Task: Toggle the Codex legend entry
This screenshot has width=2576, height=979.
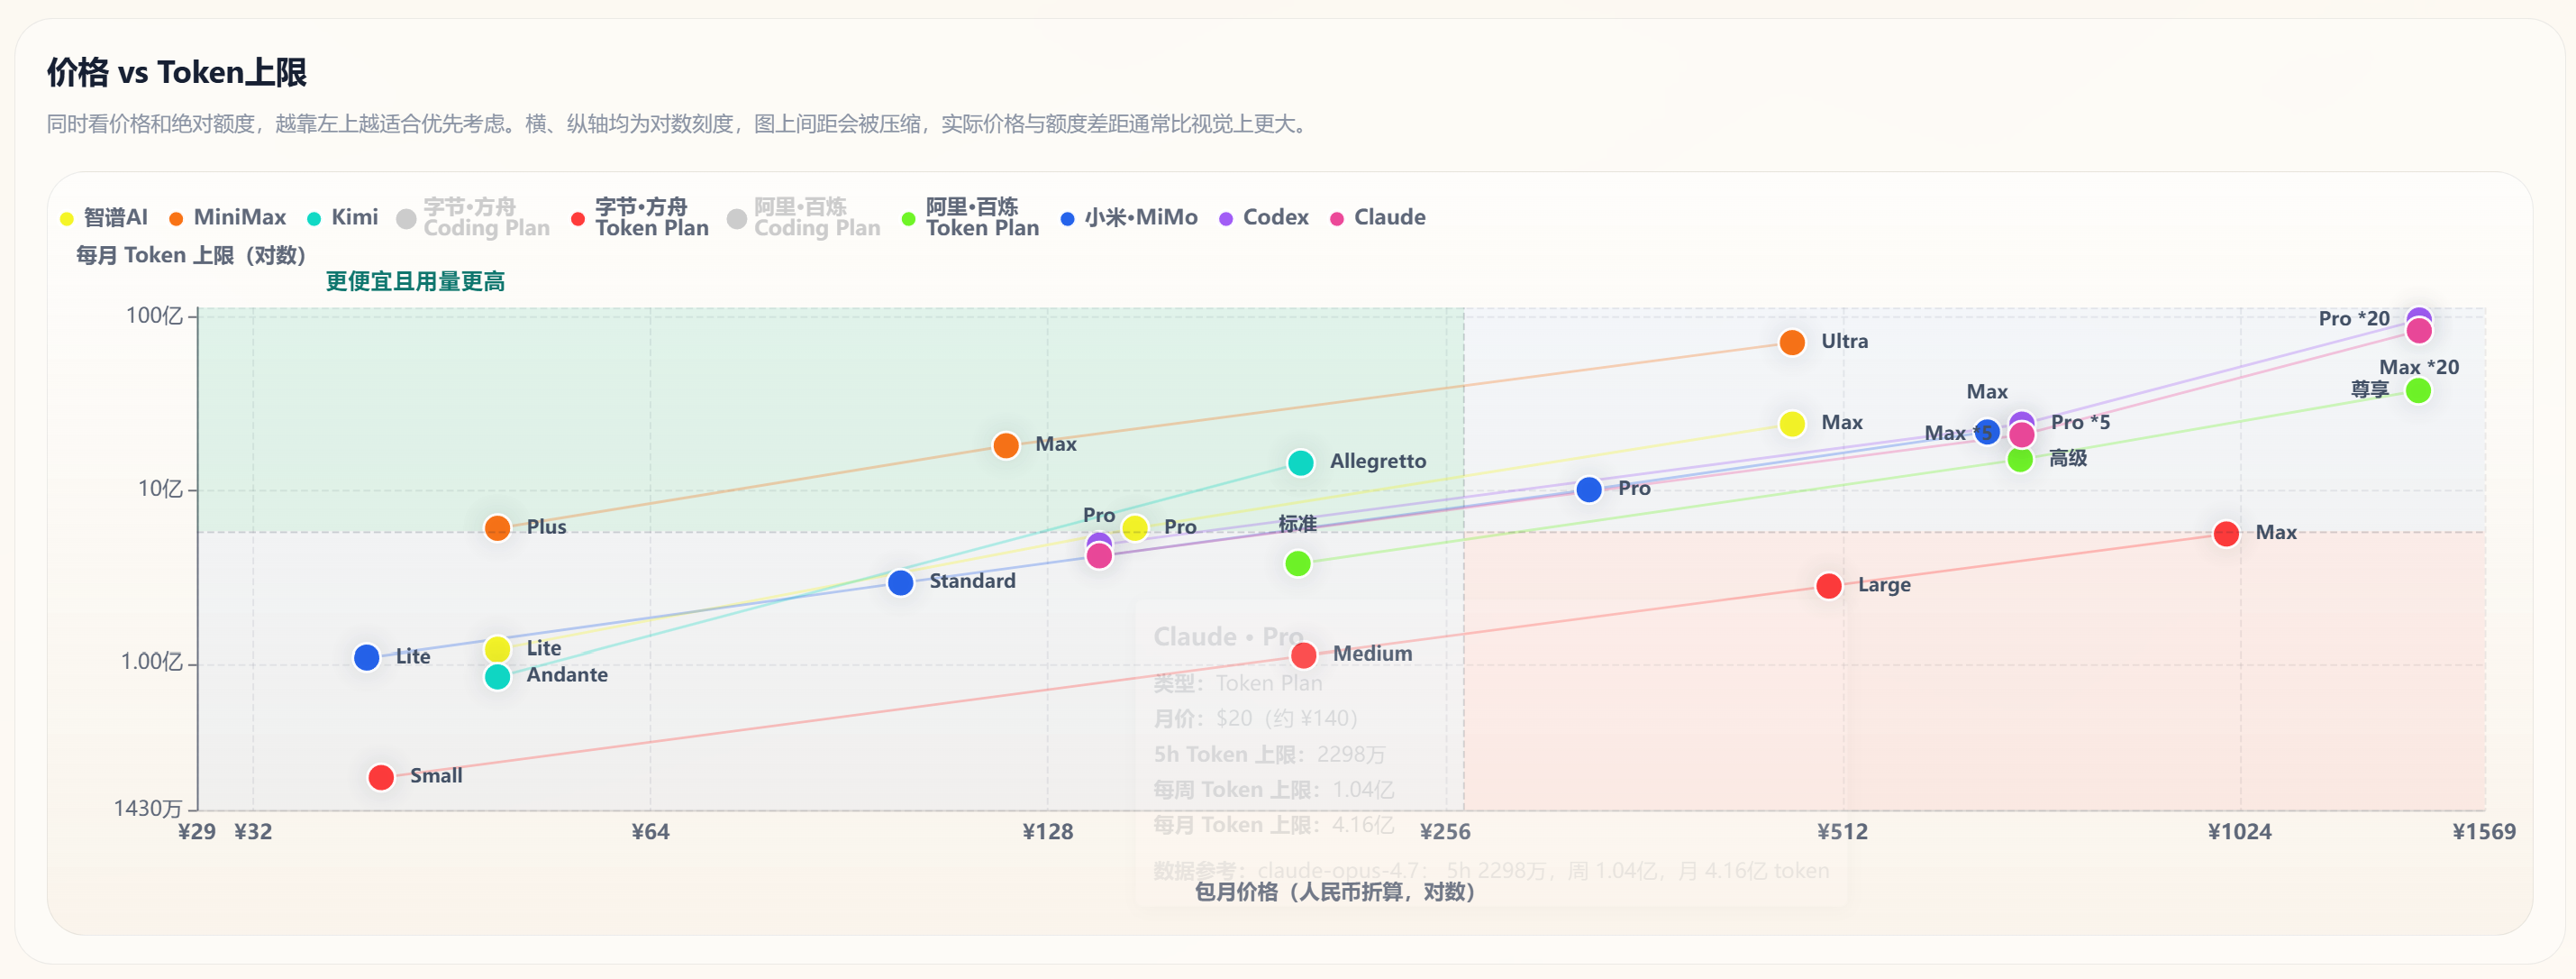Action: 1264,217
